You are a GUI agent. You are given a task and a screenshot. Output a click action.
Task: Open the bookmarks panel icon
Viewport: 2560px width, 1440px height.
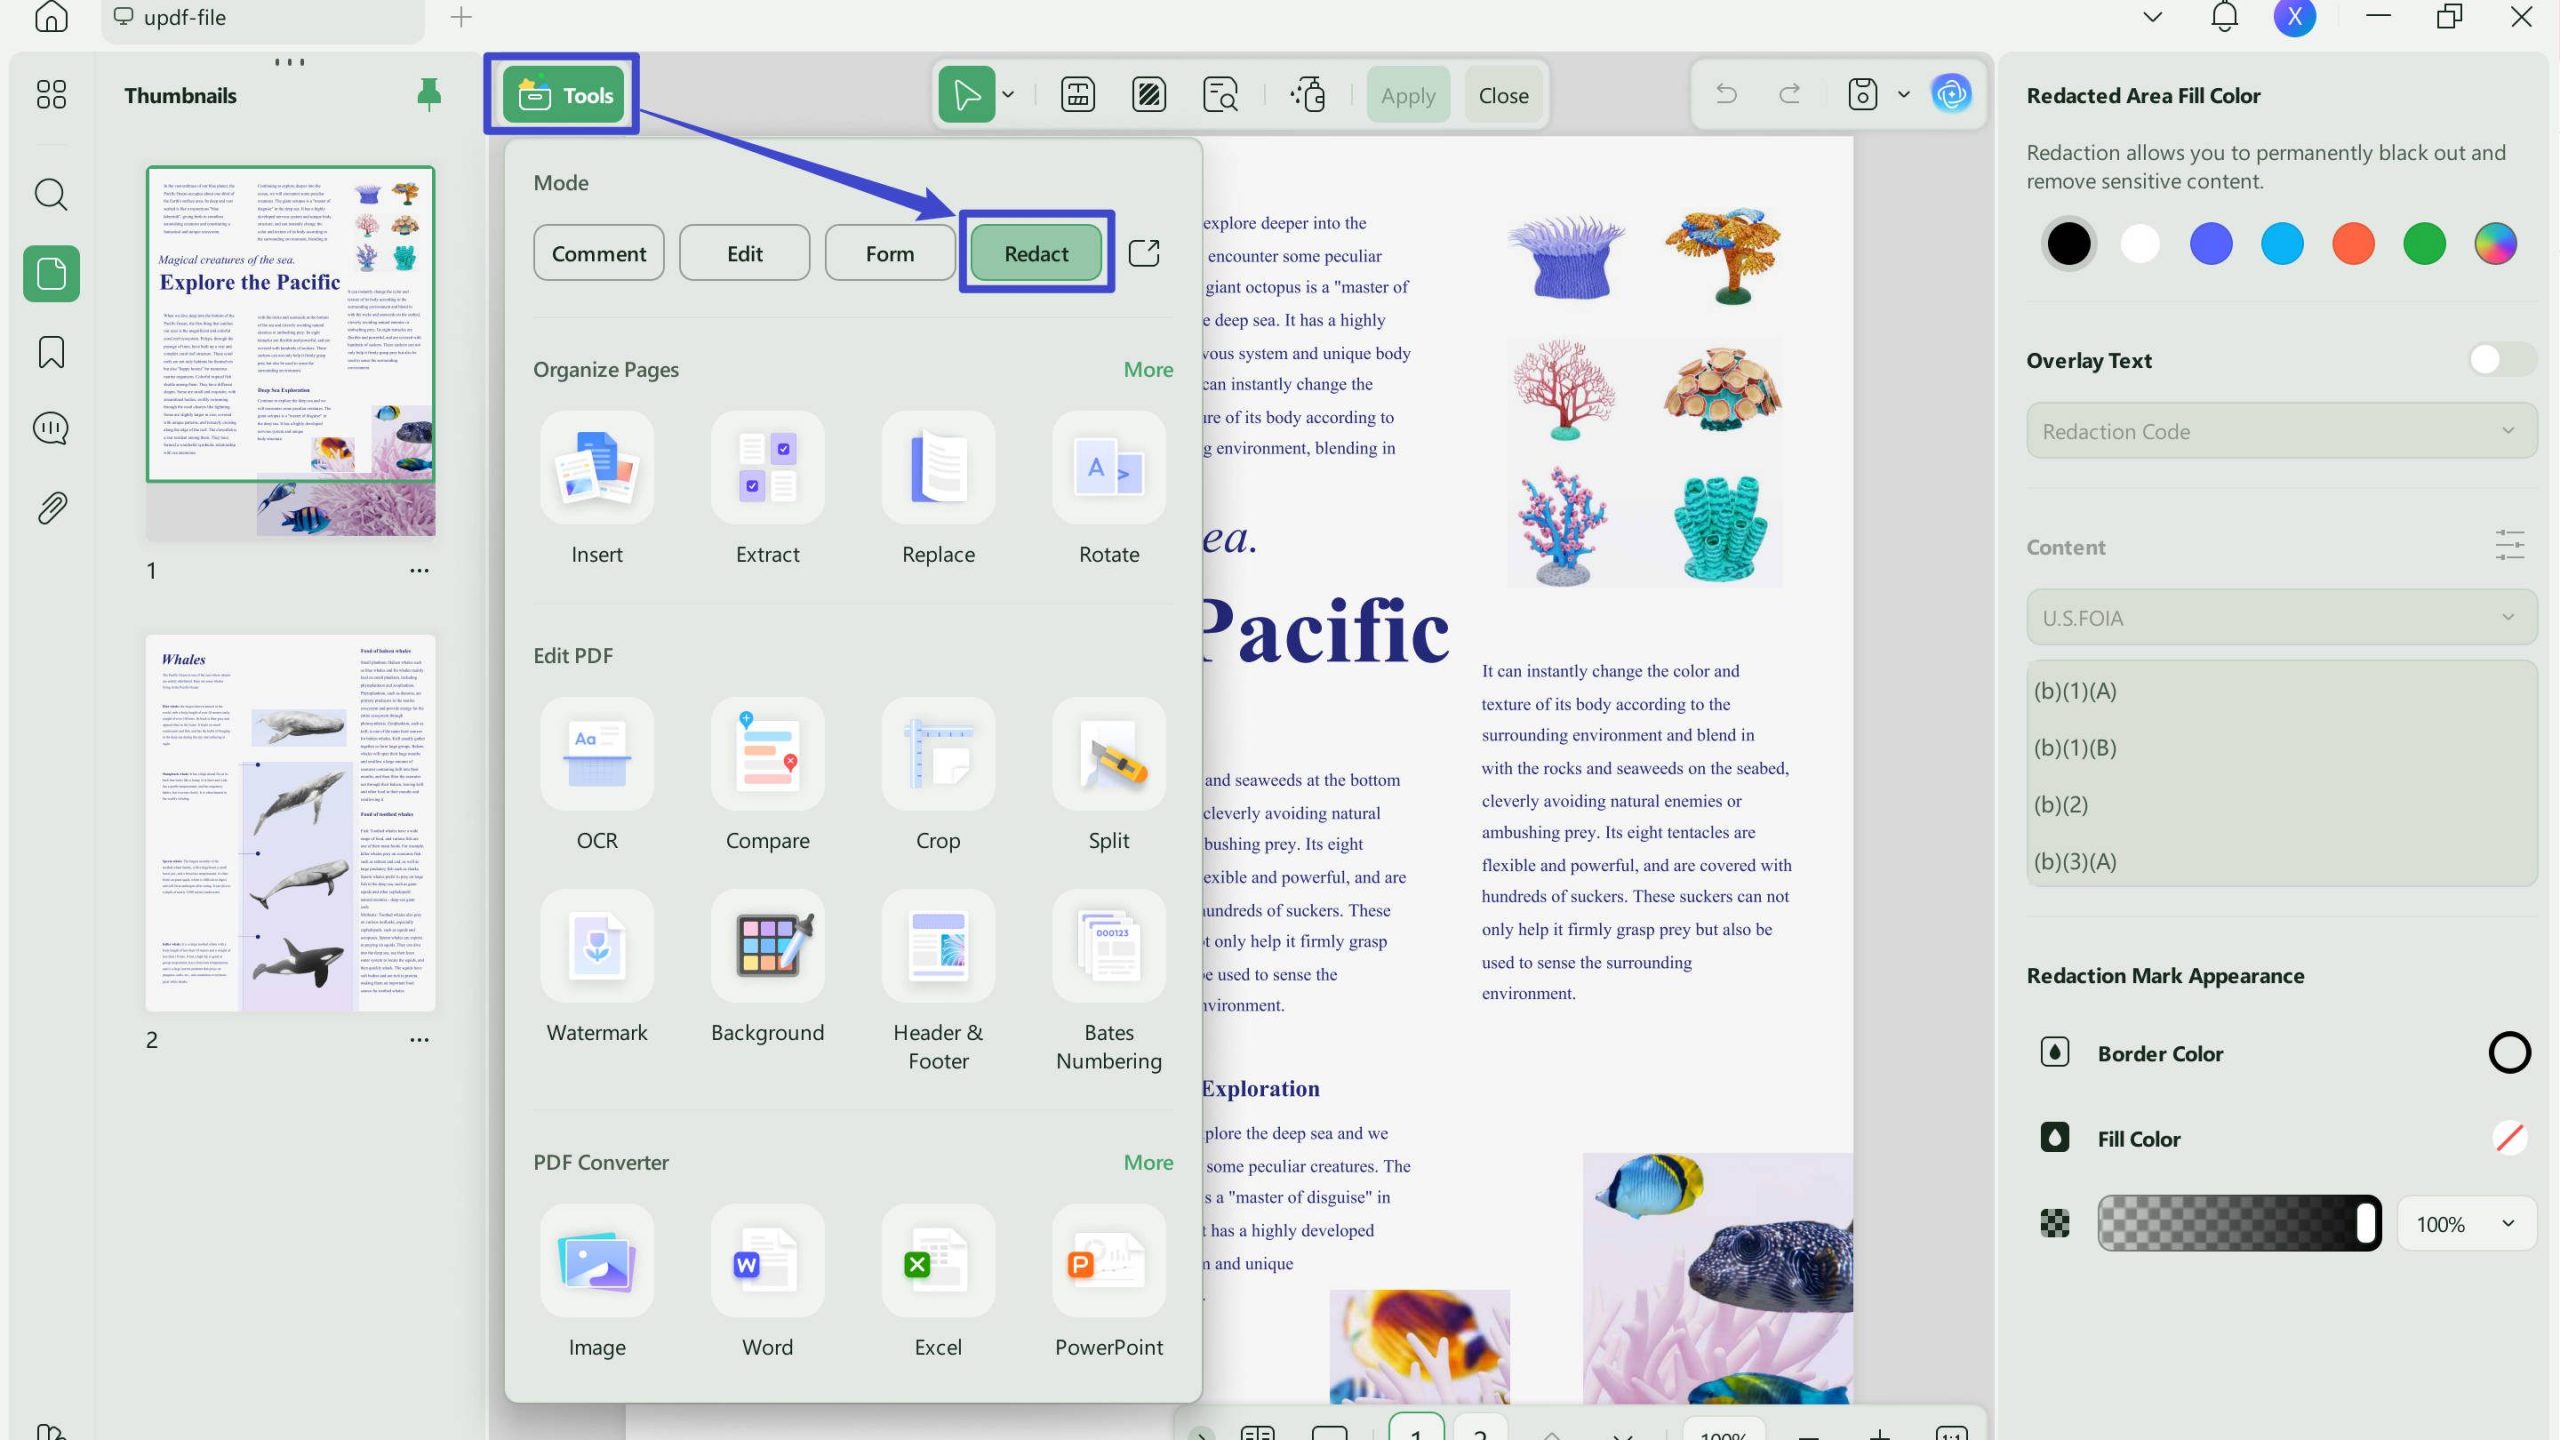(x=51, y=351)
